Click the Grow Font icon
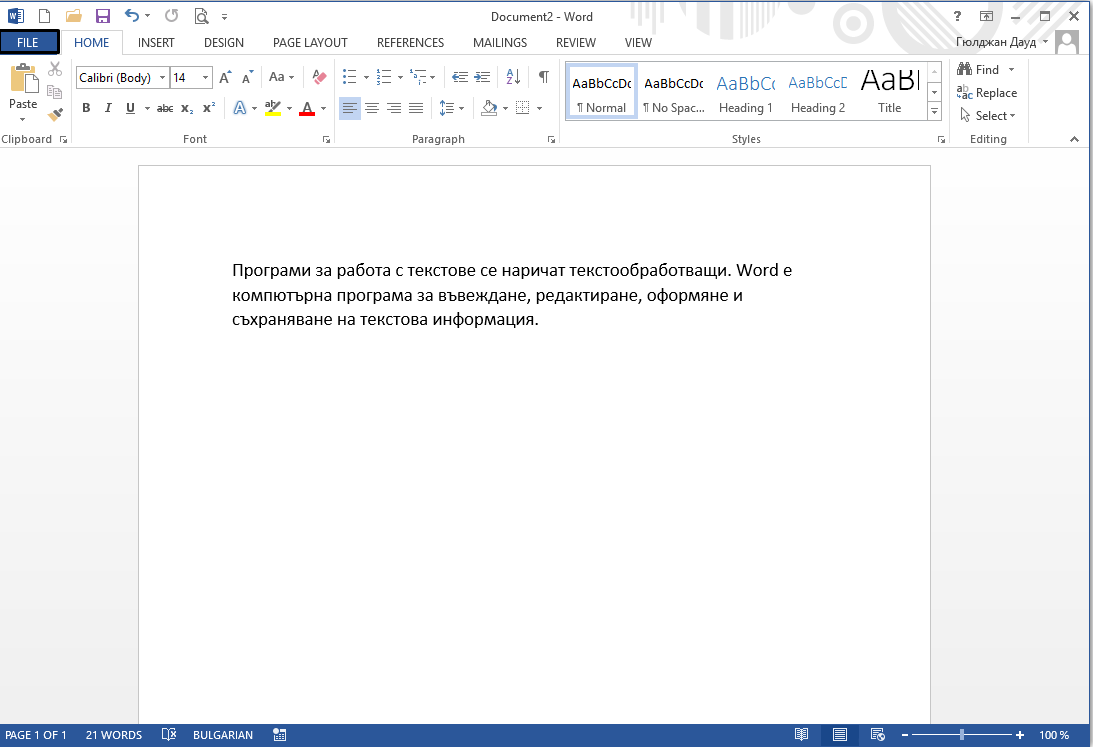 click(x=225, y=77)
